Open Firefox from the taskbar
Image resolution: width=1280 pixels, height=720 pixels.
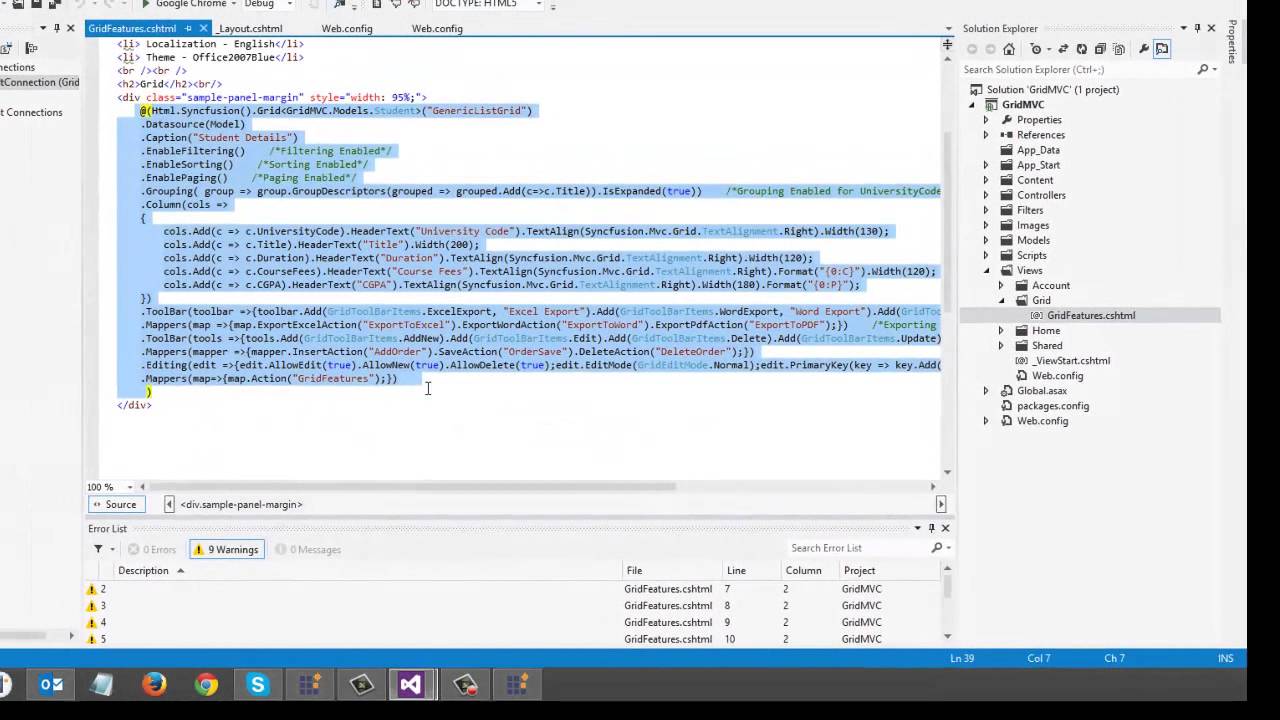tap(154, 684)
